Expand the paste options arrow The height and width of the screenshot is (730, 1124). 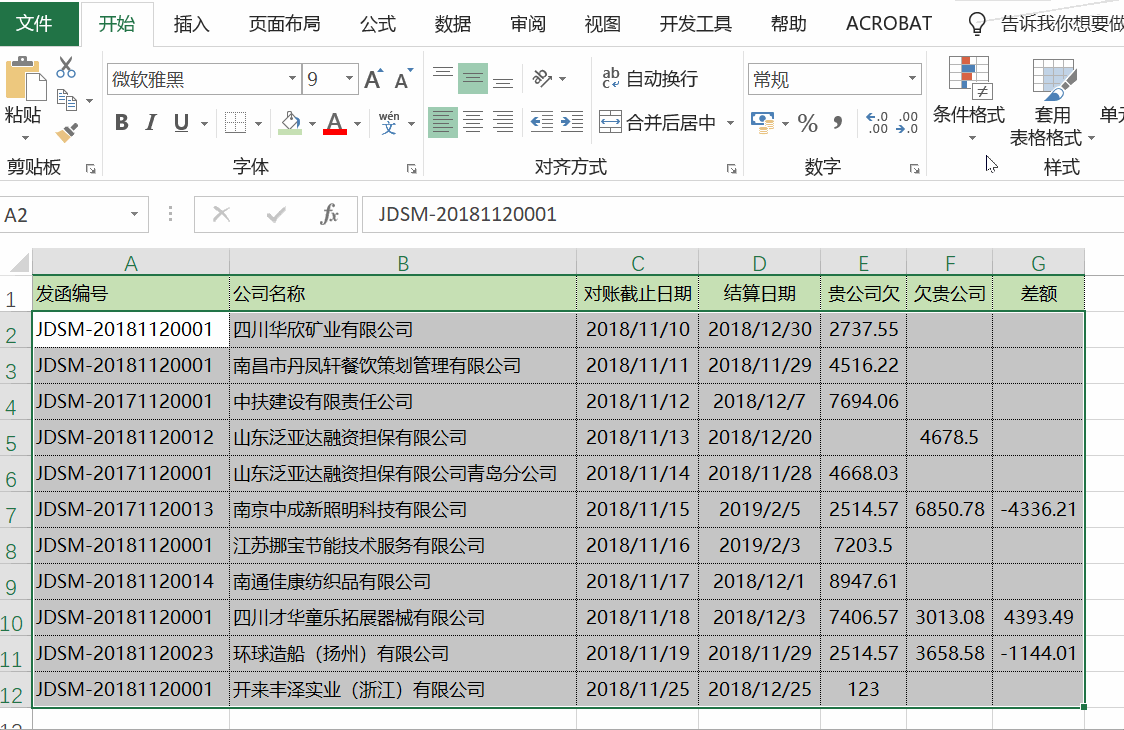point(25,137)
